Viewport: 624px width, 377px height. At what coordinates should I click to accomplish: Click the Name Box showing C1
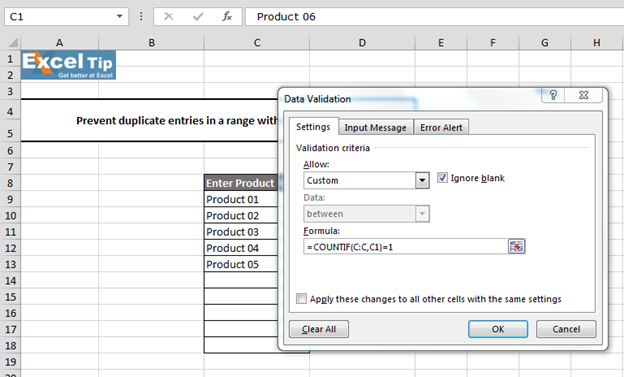coord(60,16)
